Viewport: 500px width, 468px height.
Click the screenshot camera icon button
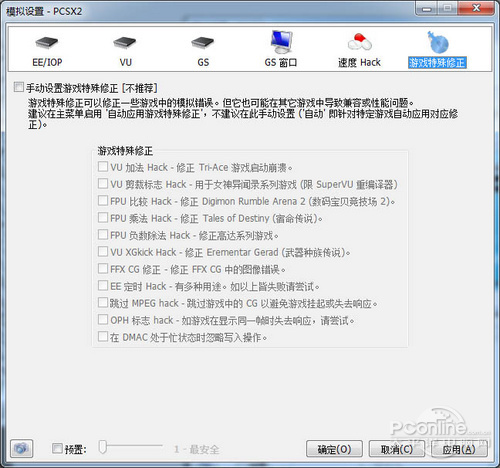pyautogui.click(x=21, y=449)
